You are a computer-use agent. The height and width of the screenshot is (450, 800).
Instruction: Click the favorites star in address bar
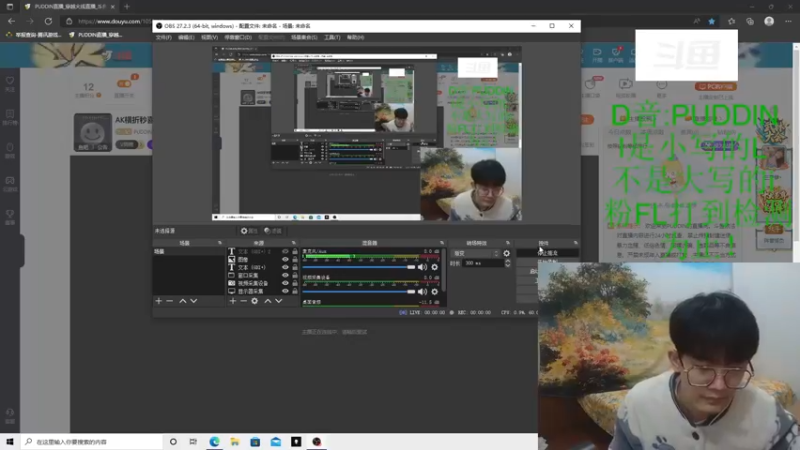[x=712, y=21]
